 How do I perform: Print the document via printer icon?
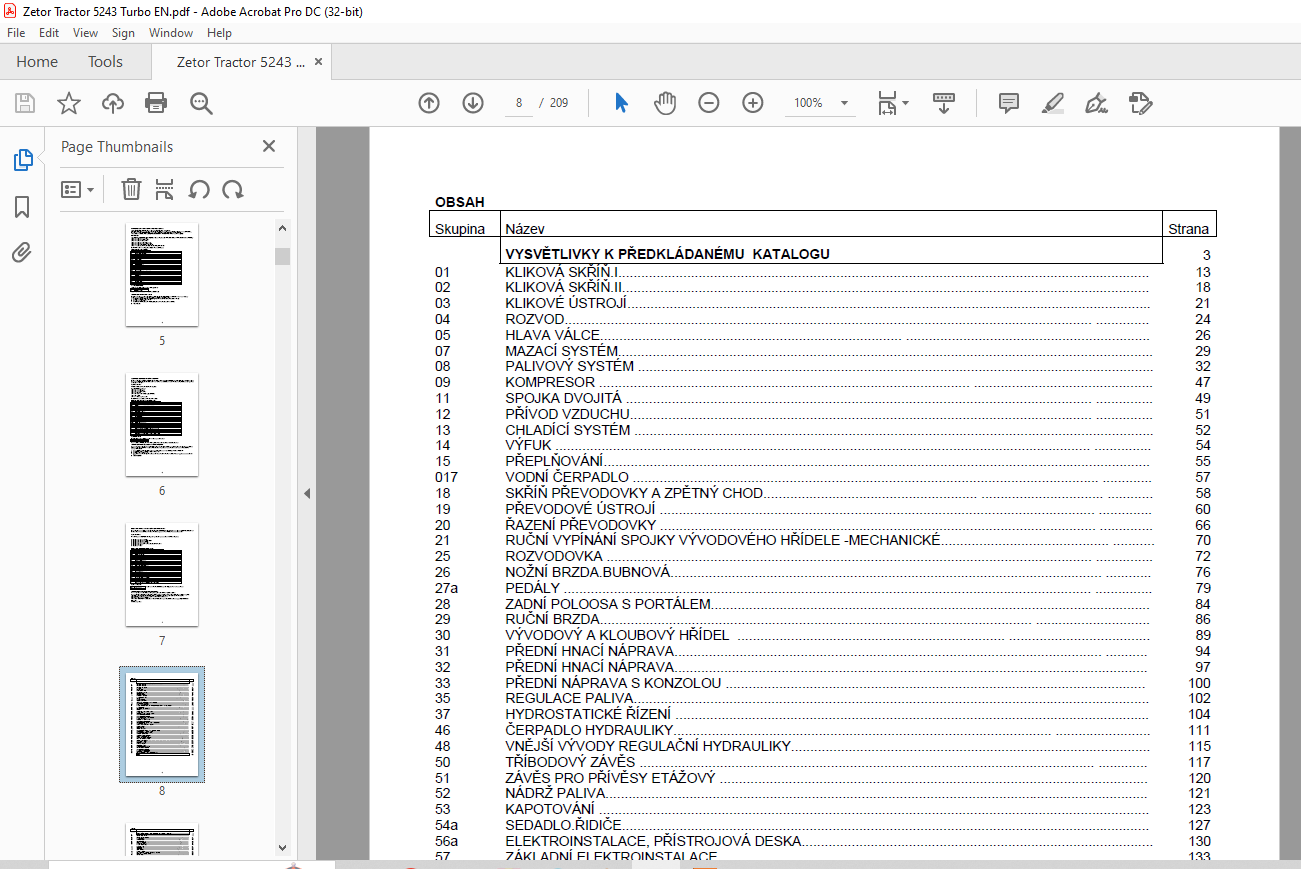tap(156, 103)
